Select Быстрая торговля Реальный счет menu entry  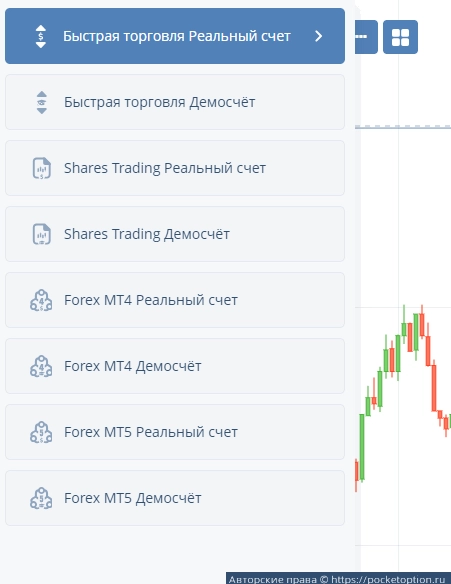pos(175,36)
